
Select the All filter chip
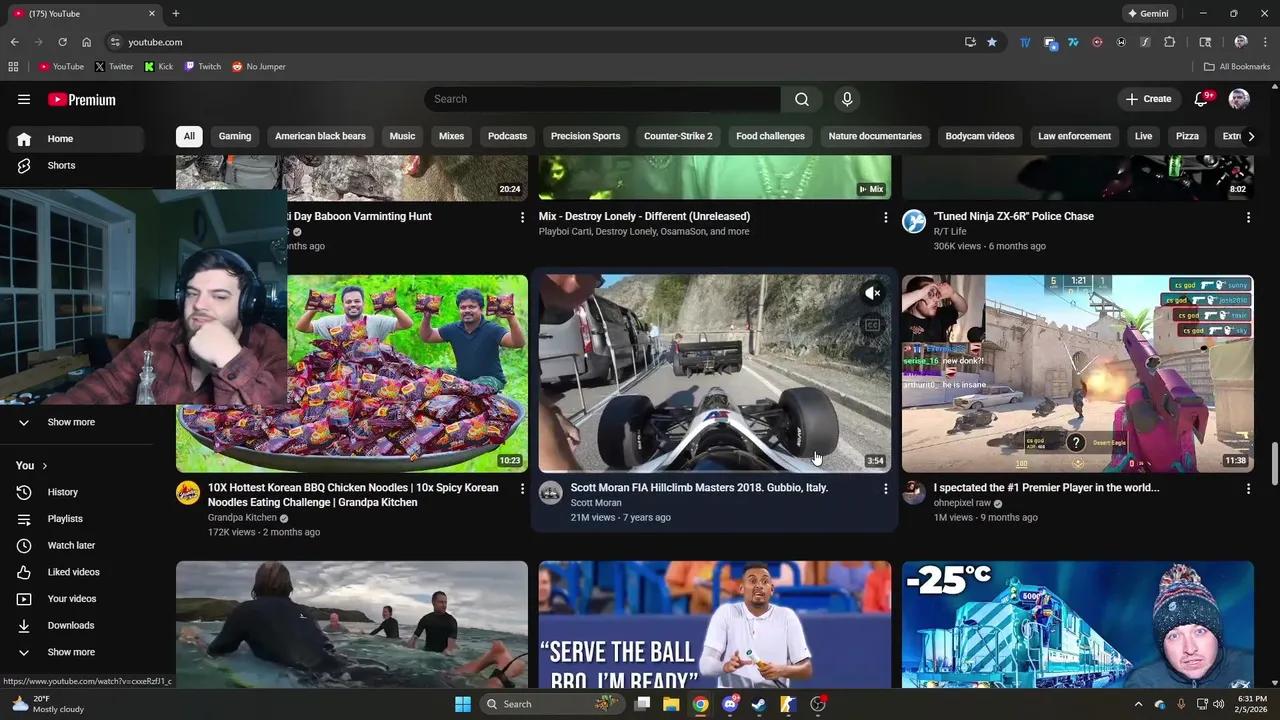coord(189,136)
